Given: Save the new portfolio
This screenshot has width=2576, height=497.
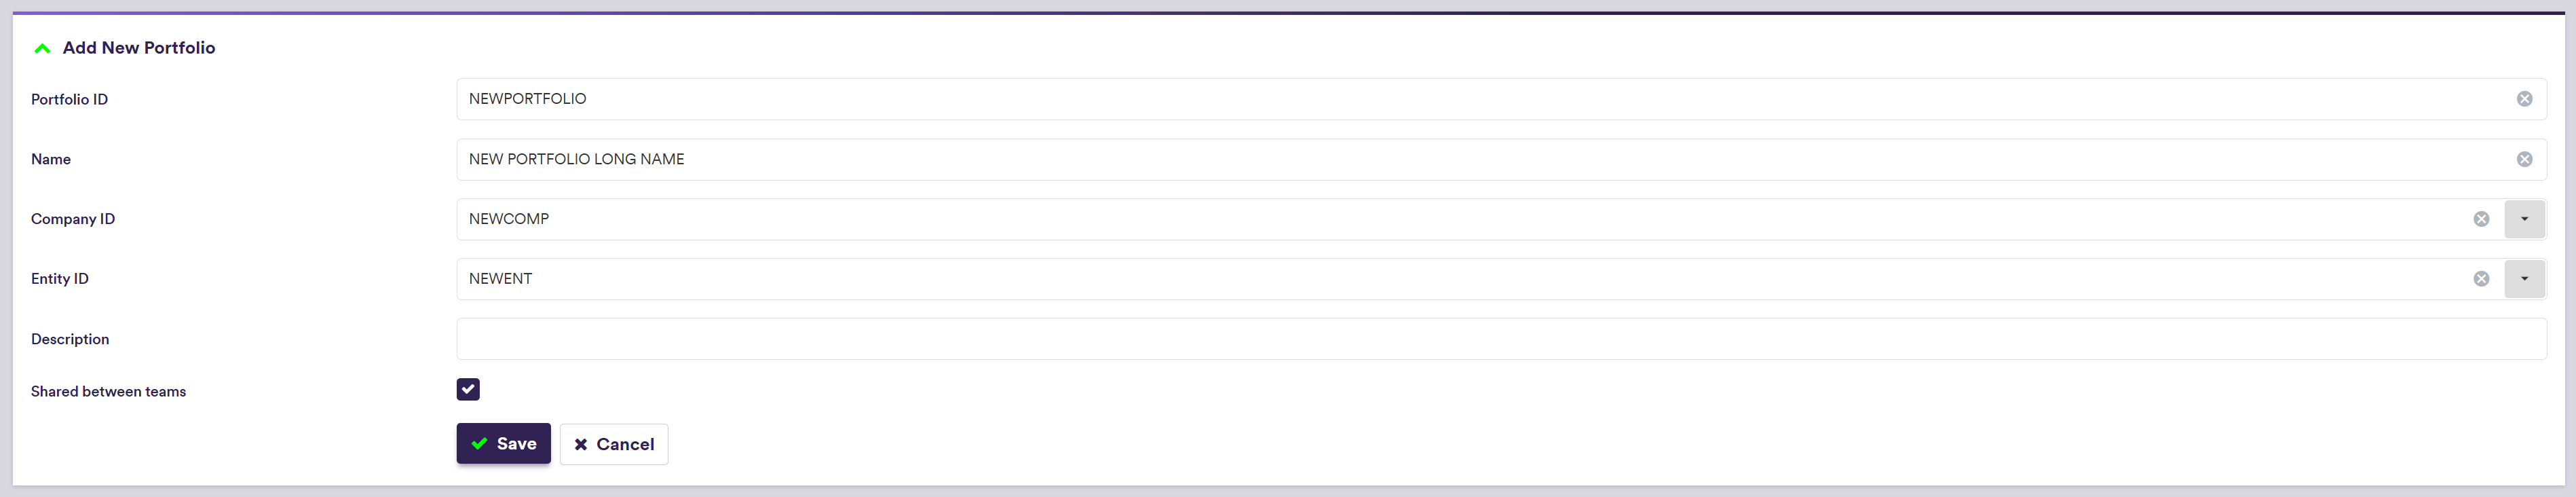Looking at the screenshot, I should [x=503, y=443].
